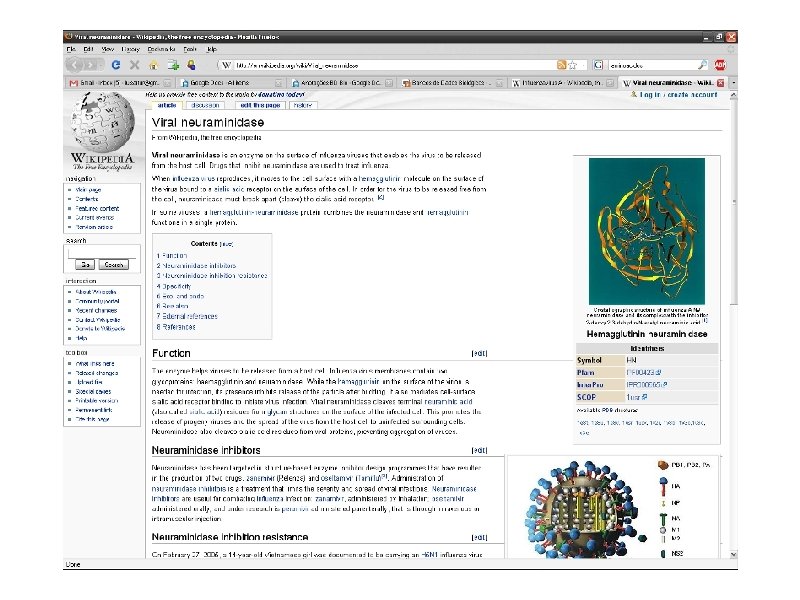Bookmark this page with the star icon

[x=572, y=65]
